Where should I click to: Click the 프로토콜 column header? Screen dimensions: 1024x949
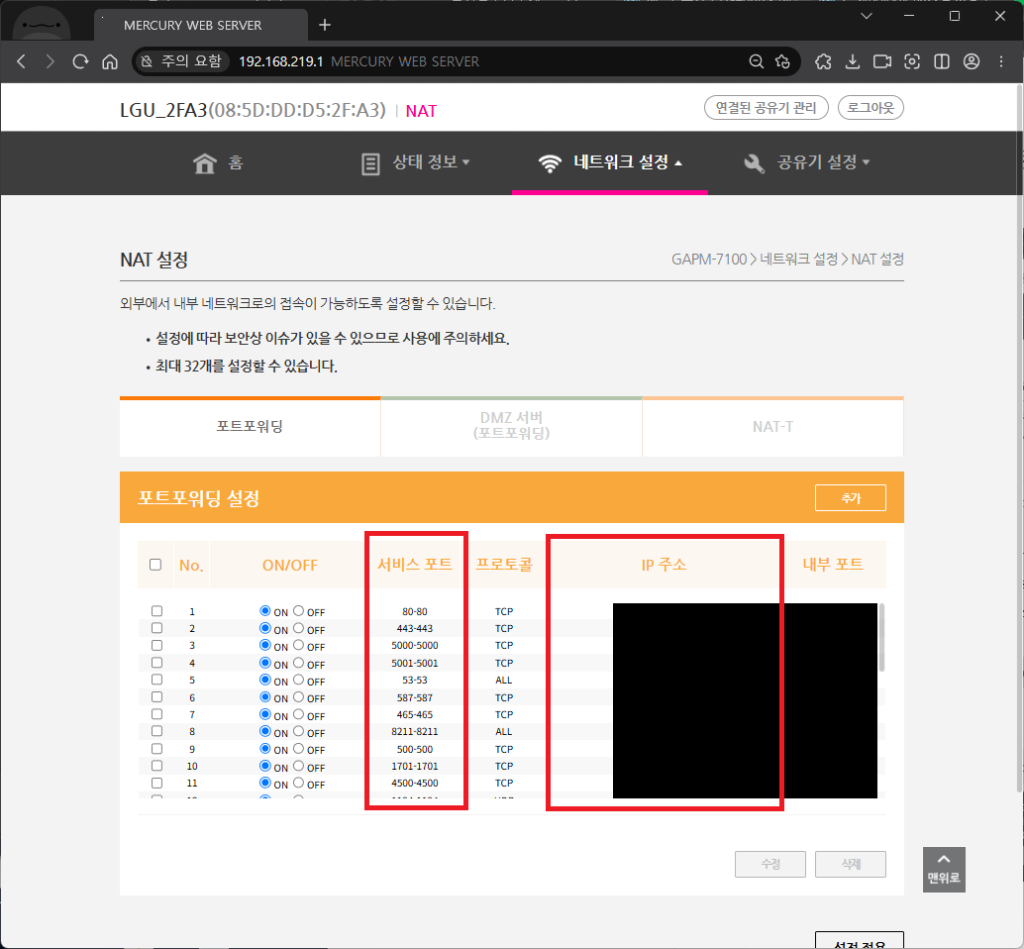click(x=504, y=564)
